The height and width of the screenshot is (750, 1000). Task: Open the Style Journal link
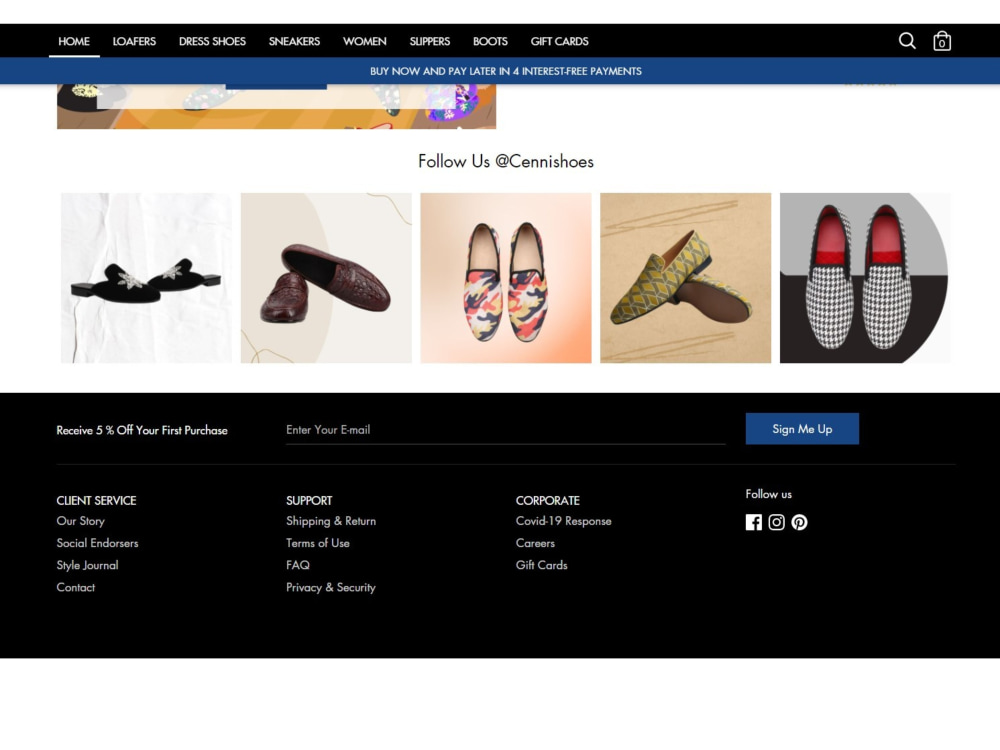click(x=87, y=565)
